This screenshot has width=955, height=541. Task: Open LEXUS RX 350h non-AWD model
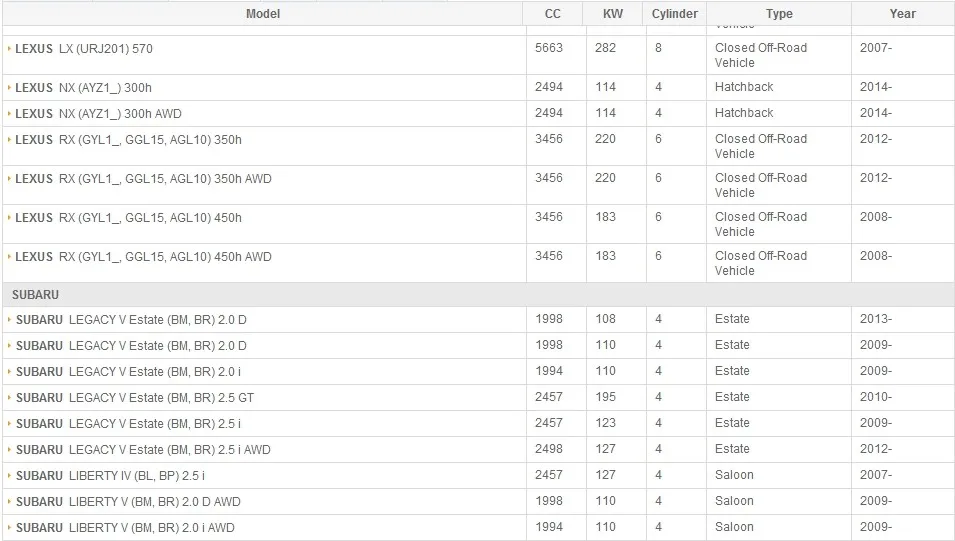(129, 140)
